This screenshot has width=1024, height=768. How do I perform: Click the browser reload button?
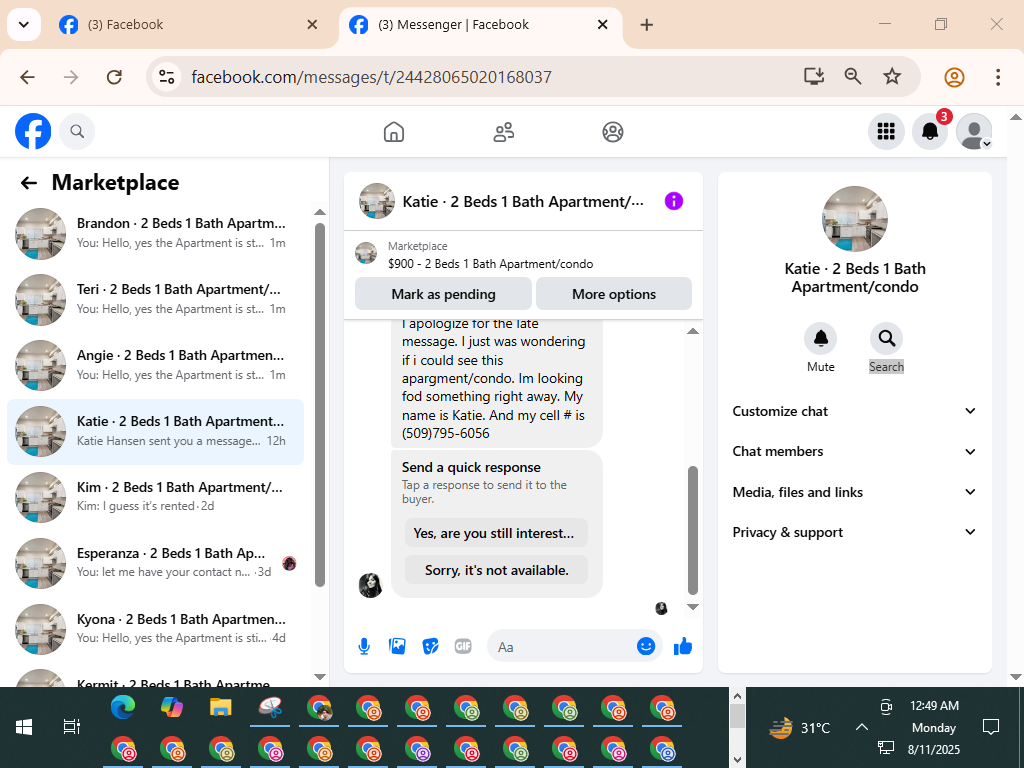114,77
